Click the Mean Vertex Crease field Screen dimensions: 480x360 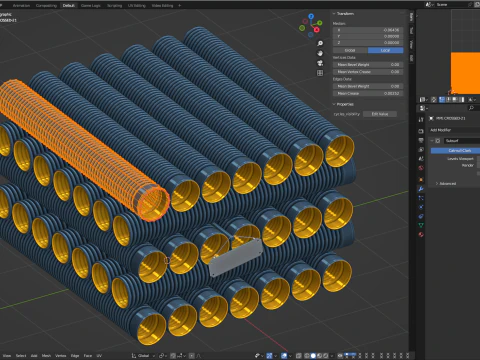click(368, 72)
